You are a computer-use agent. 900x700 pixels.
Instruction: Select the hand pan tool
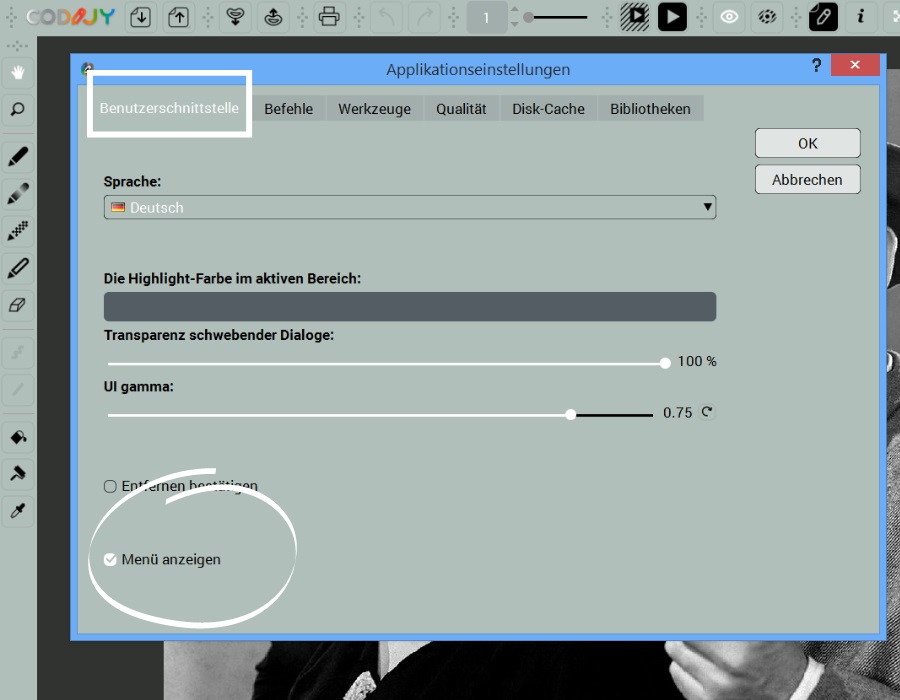[x=18, y=73]
